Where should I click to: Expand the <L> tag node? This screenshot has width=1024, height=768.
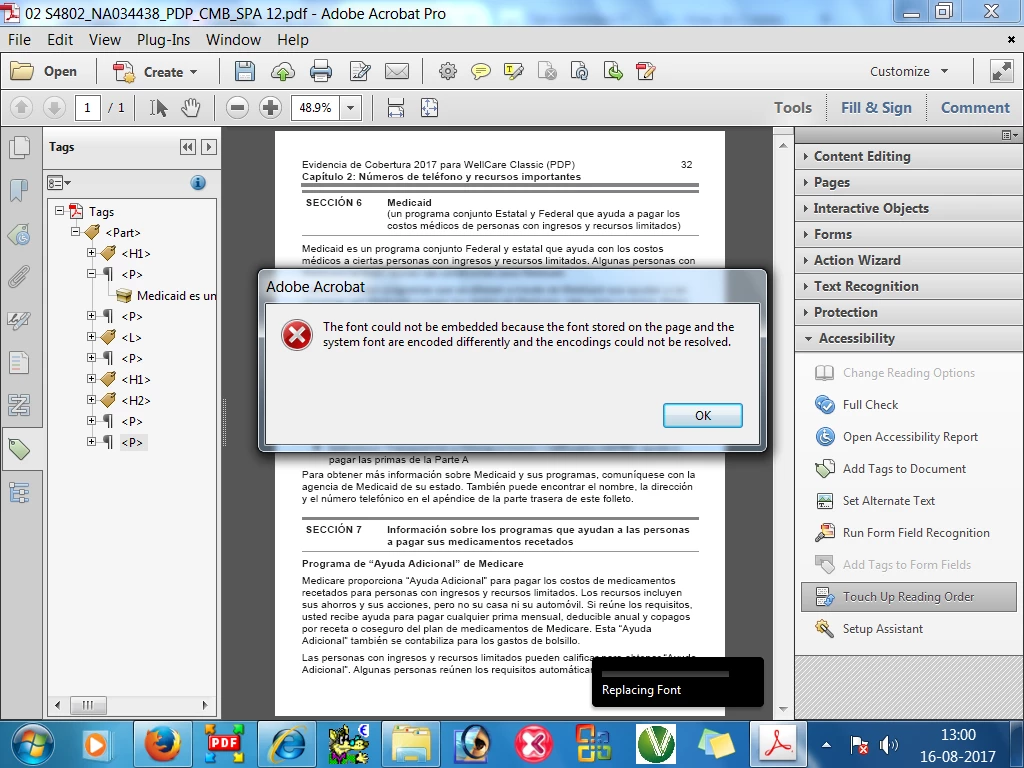(91, 337)
